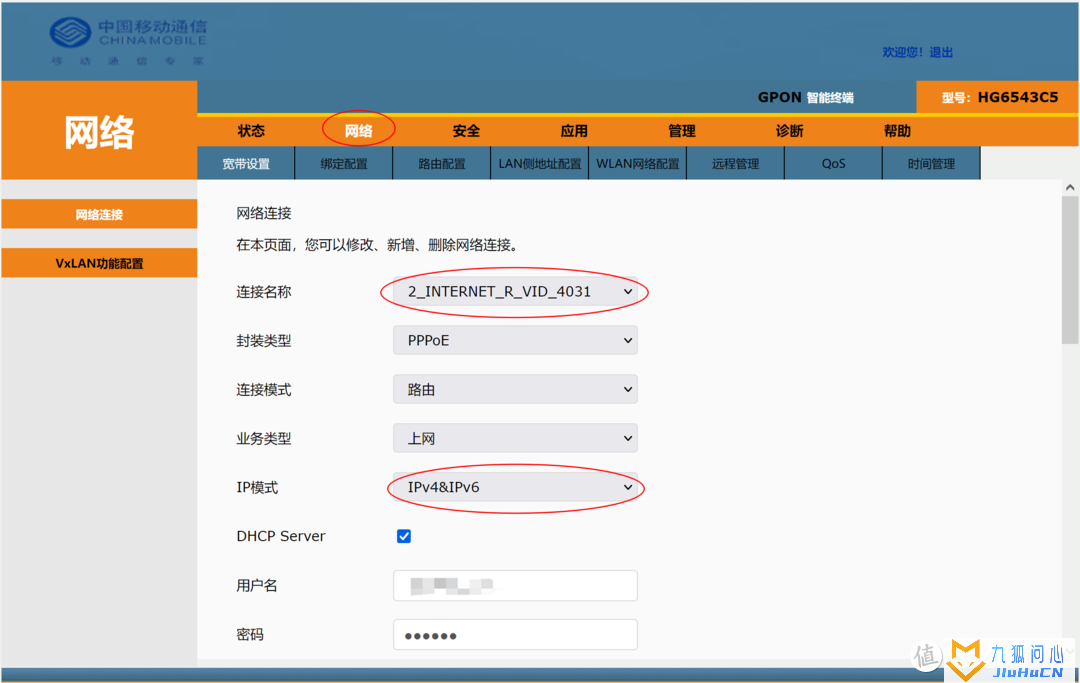Select the 宽带设置 submenu
The height and width of the screenshot is (683, 1080).
click(x=246, y=164)
